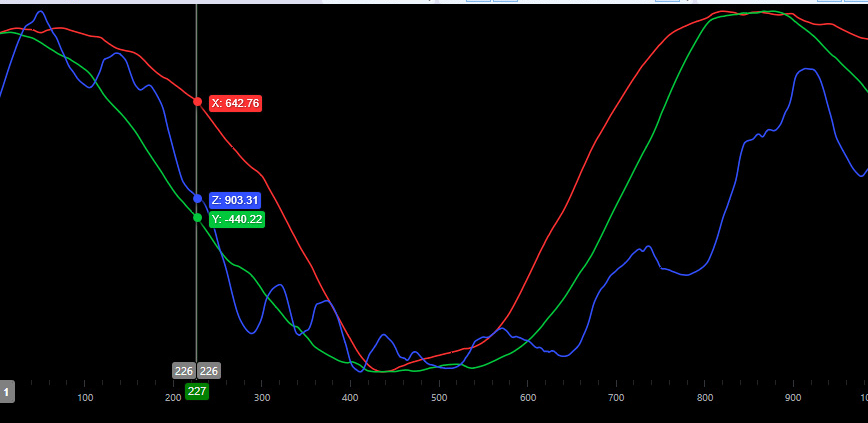Click the right gray 226 frame marker

click(x=209, y=371)
